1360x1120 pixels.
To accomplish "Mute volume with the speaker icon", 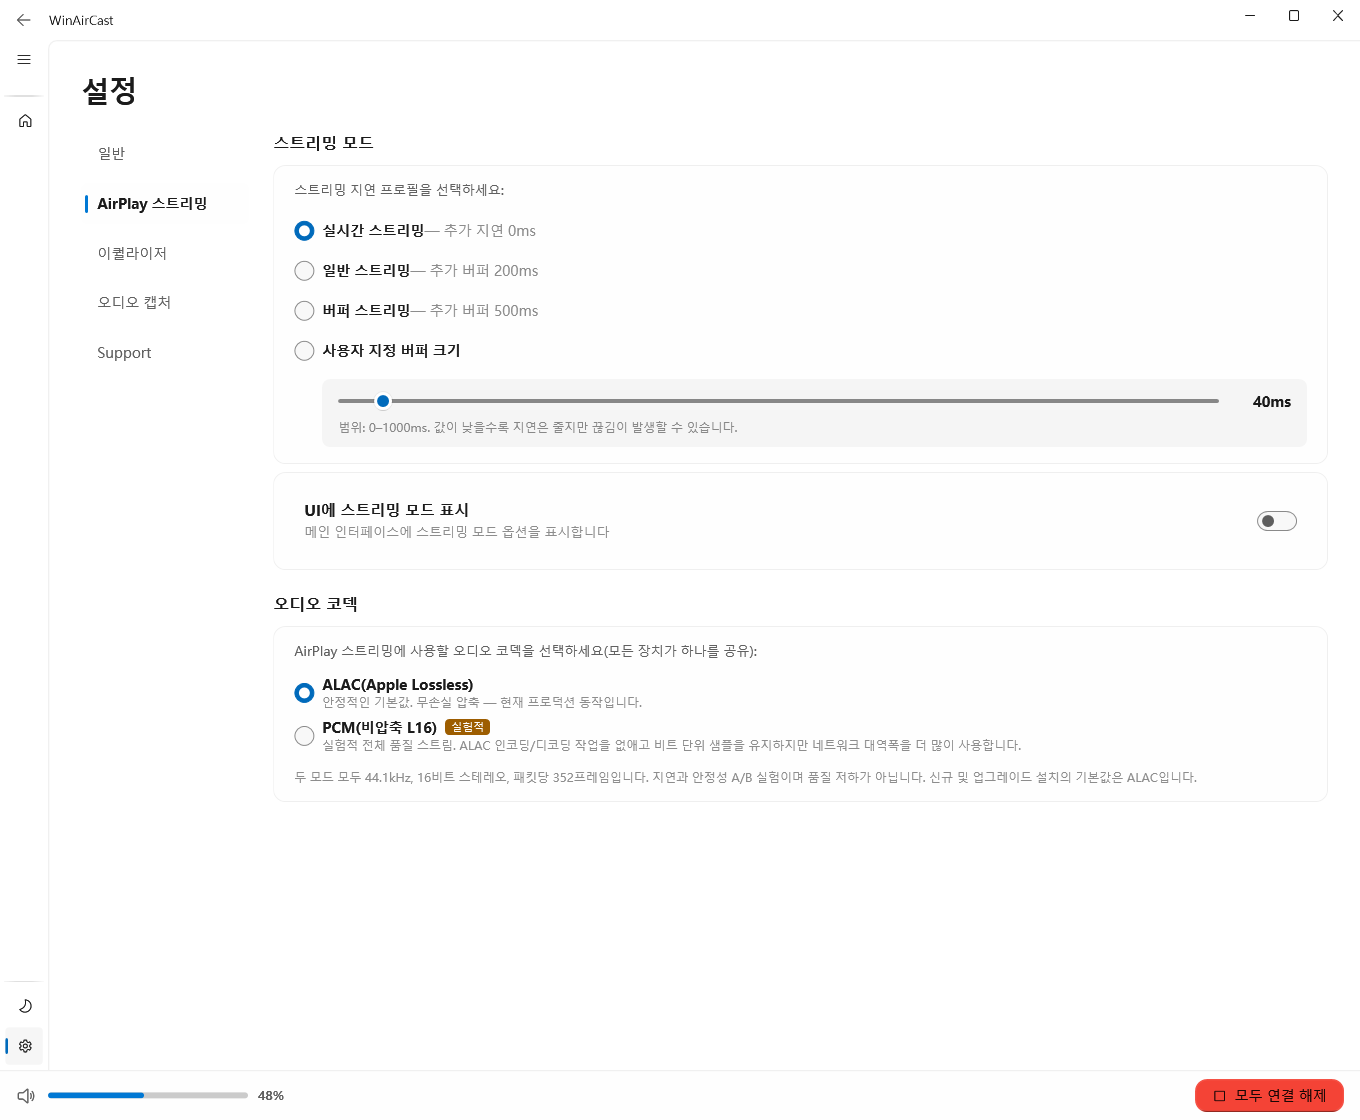I will pos(26,1096).
